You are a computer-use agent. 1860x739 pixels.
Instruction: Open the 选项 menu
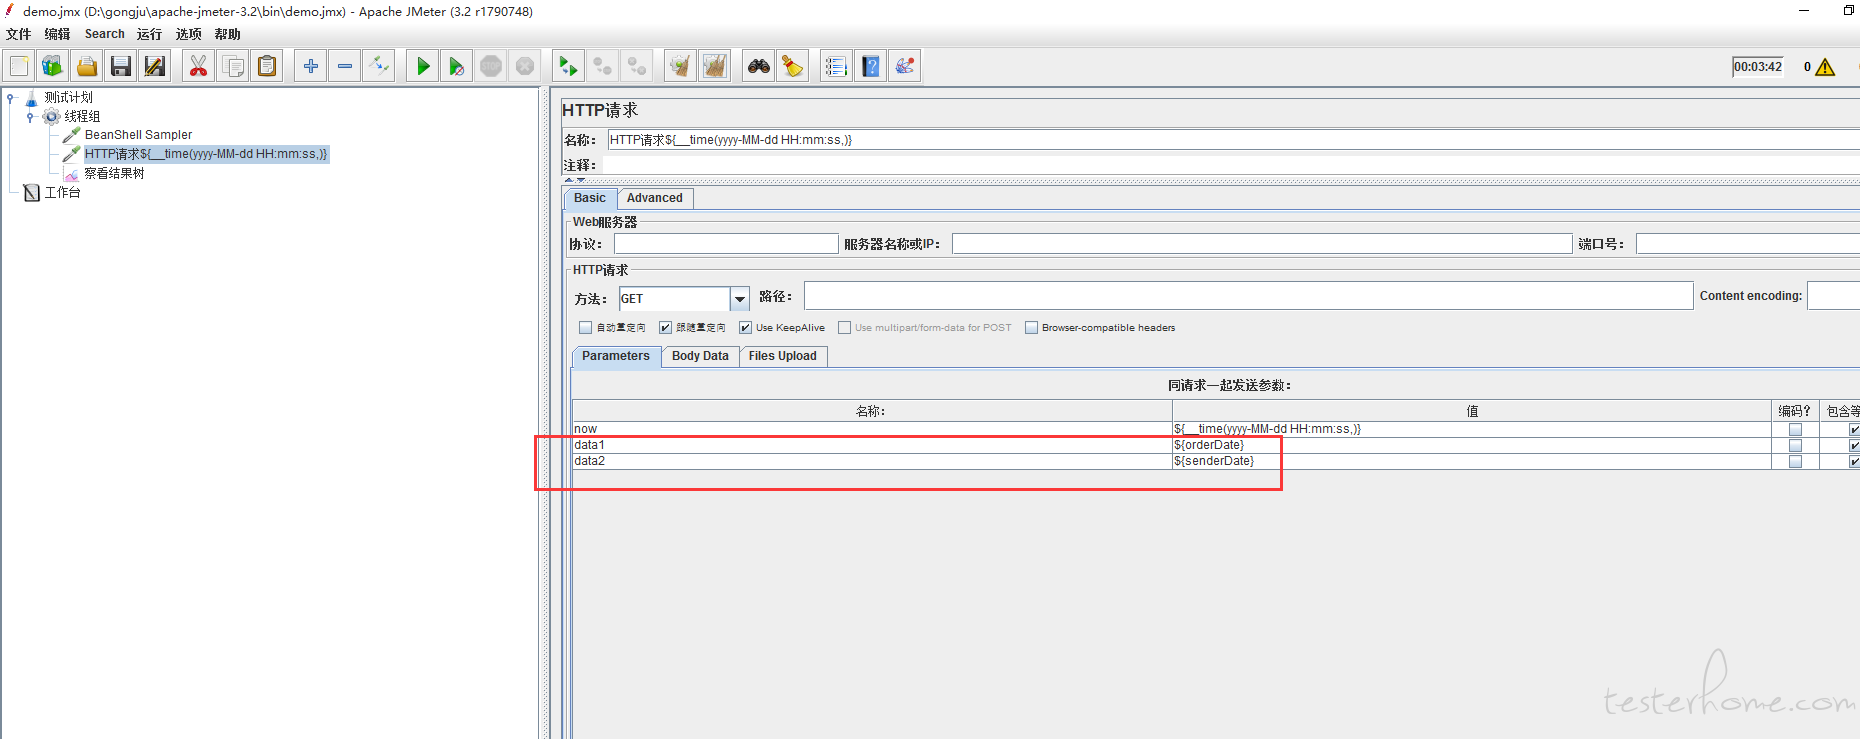point(188,34)
